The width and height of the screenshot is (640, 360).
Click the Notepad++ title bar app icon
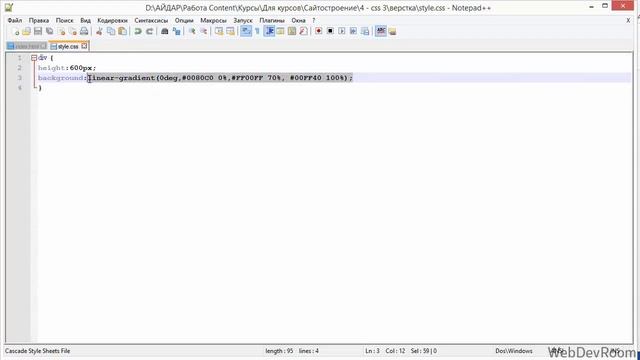tap(9, 7)
